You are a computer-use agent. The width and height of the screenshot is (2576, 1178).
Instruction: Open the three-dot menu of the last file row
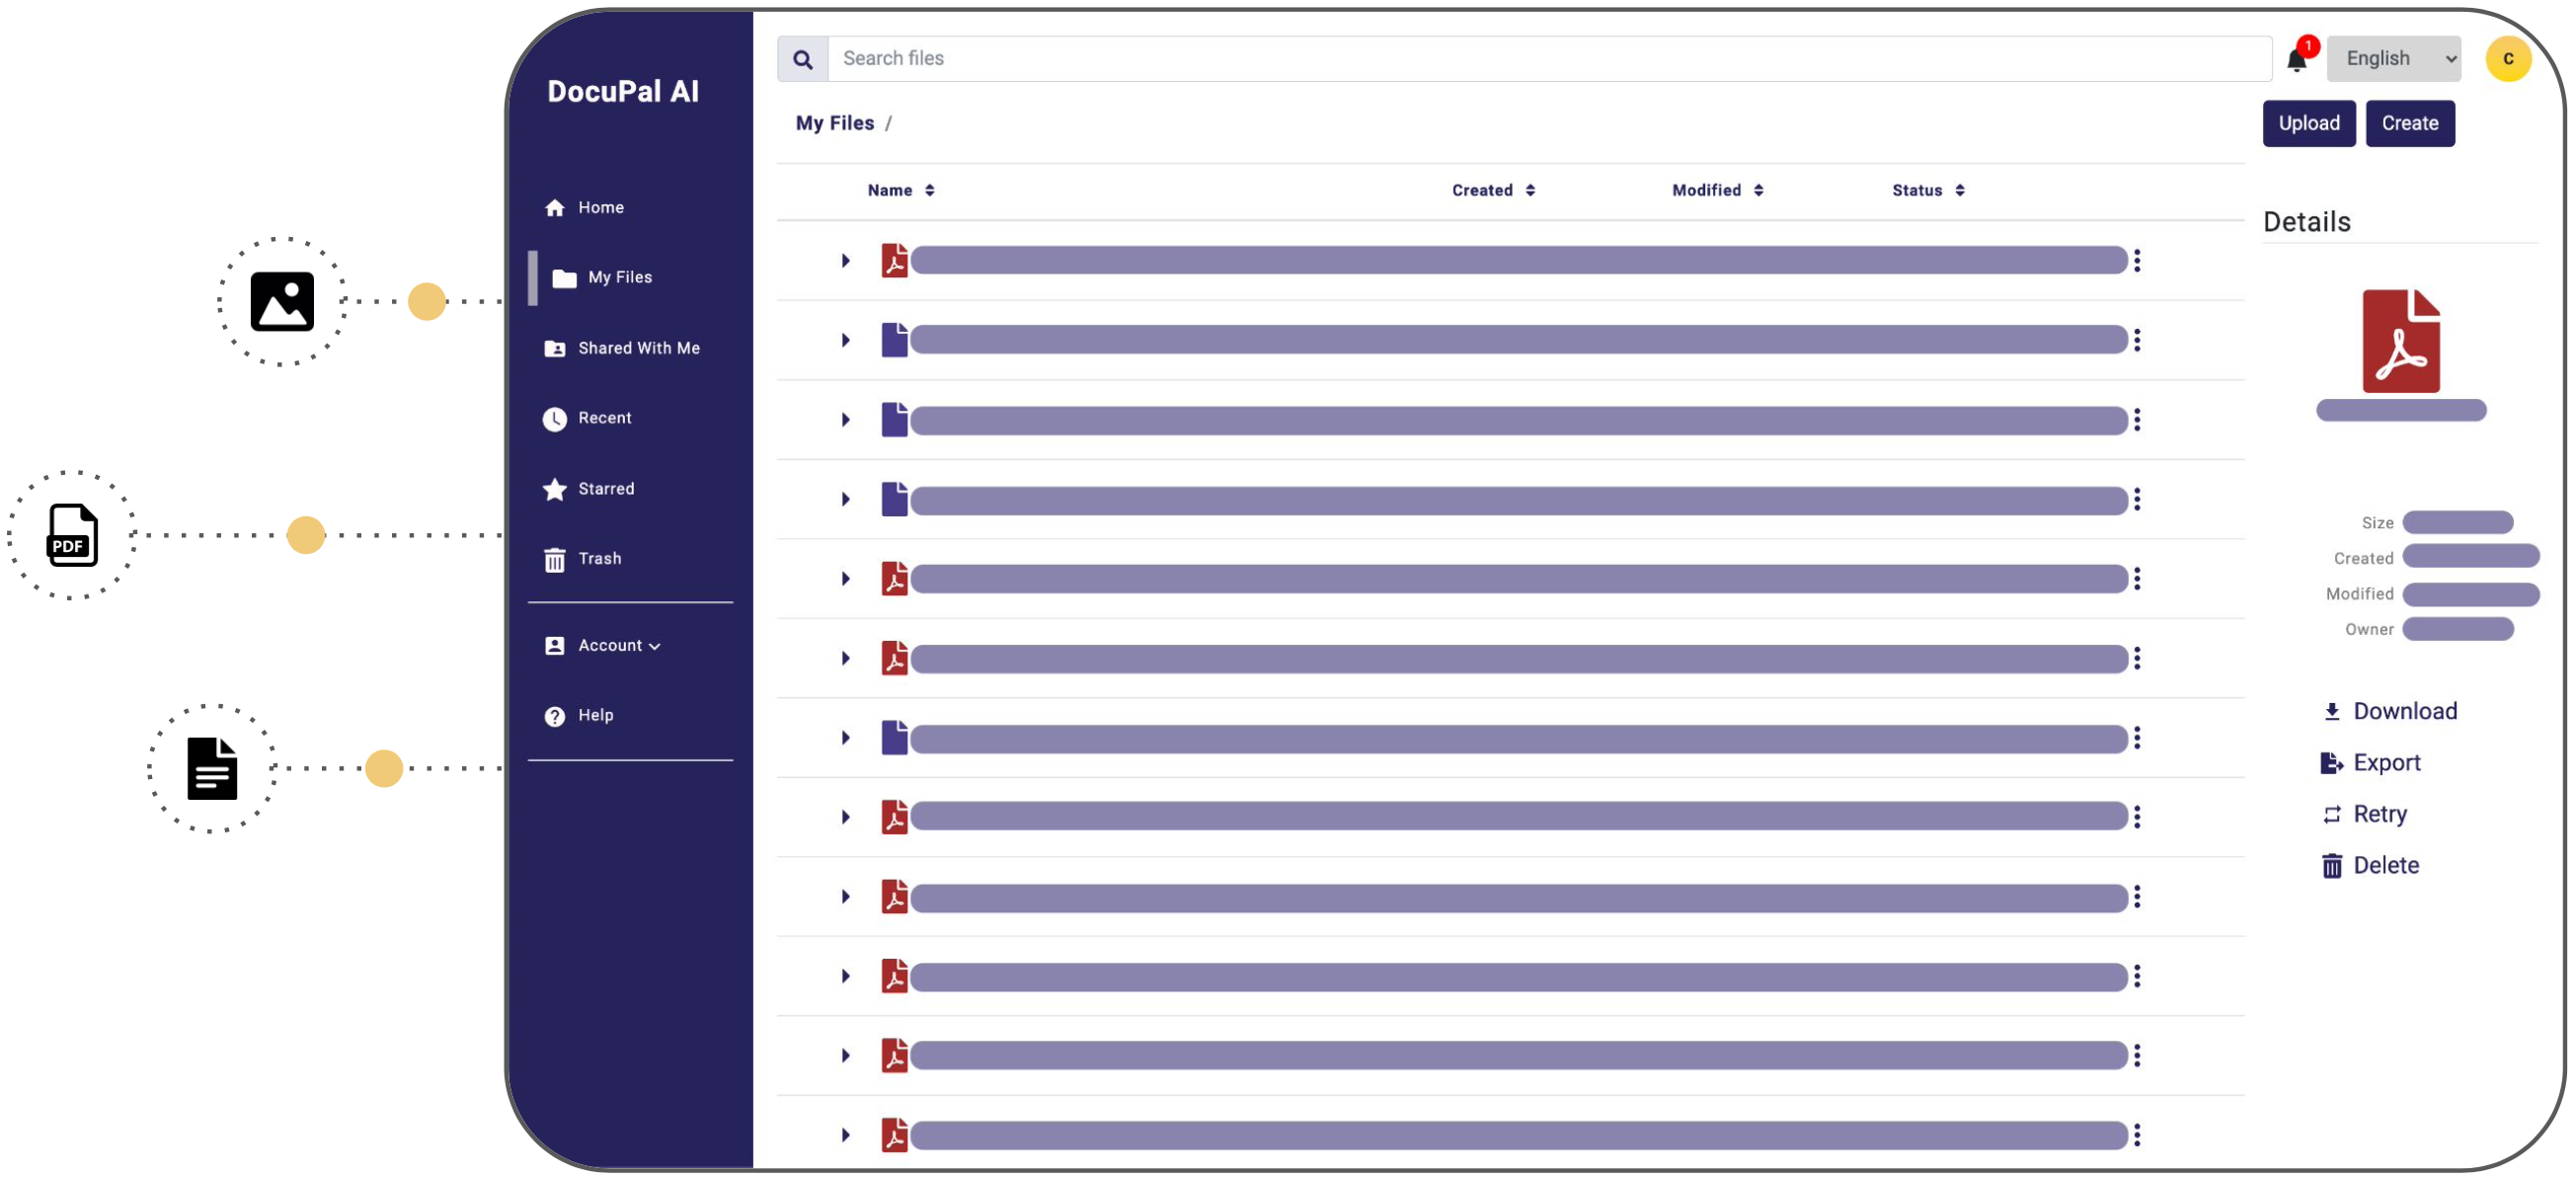point(2137,1135)
